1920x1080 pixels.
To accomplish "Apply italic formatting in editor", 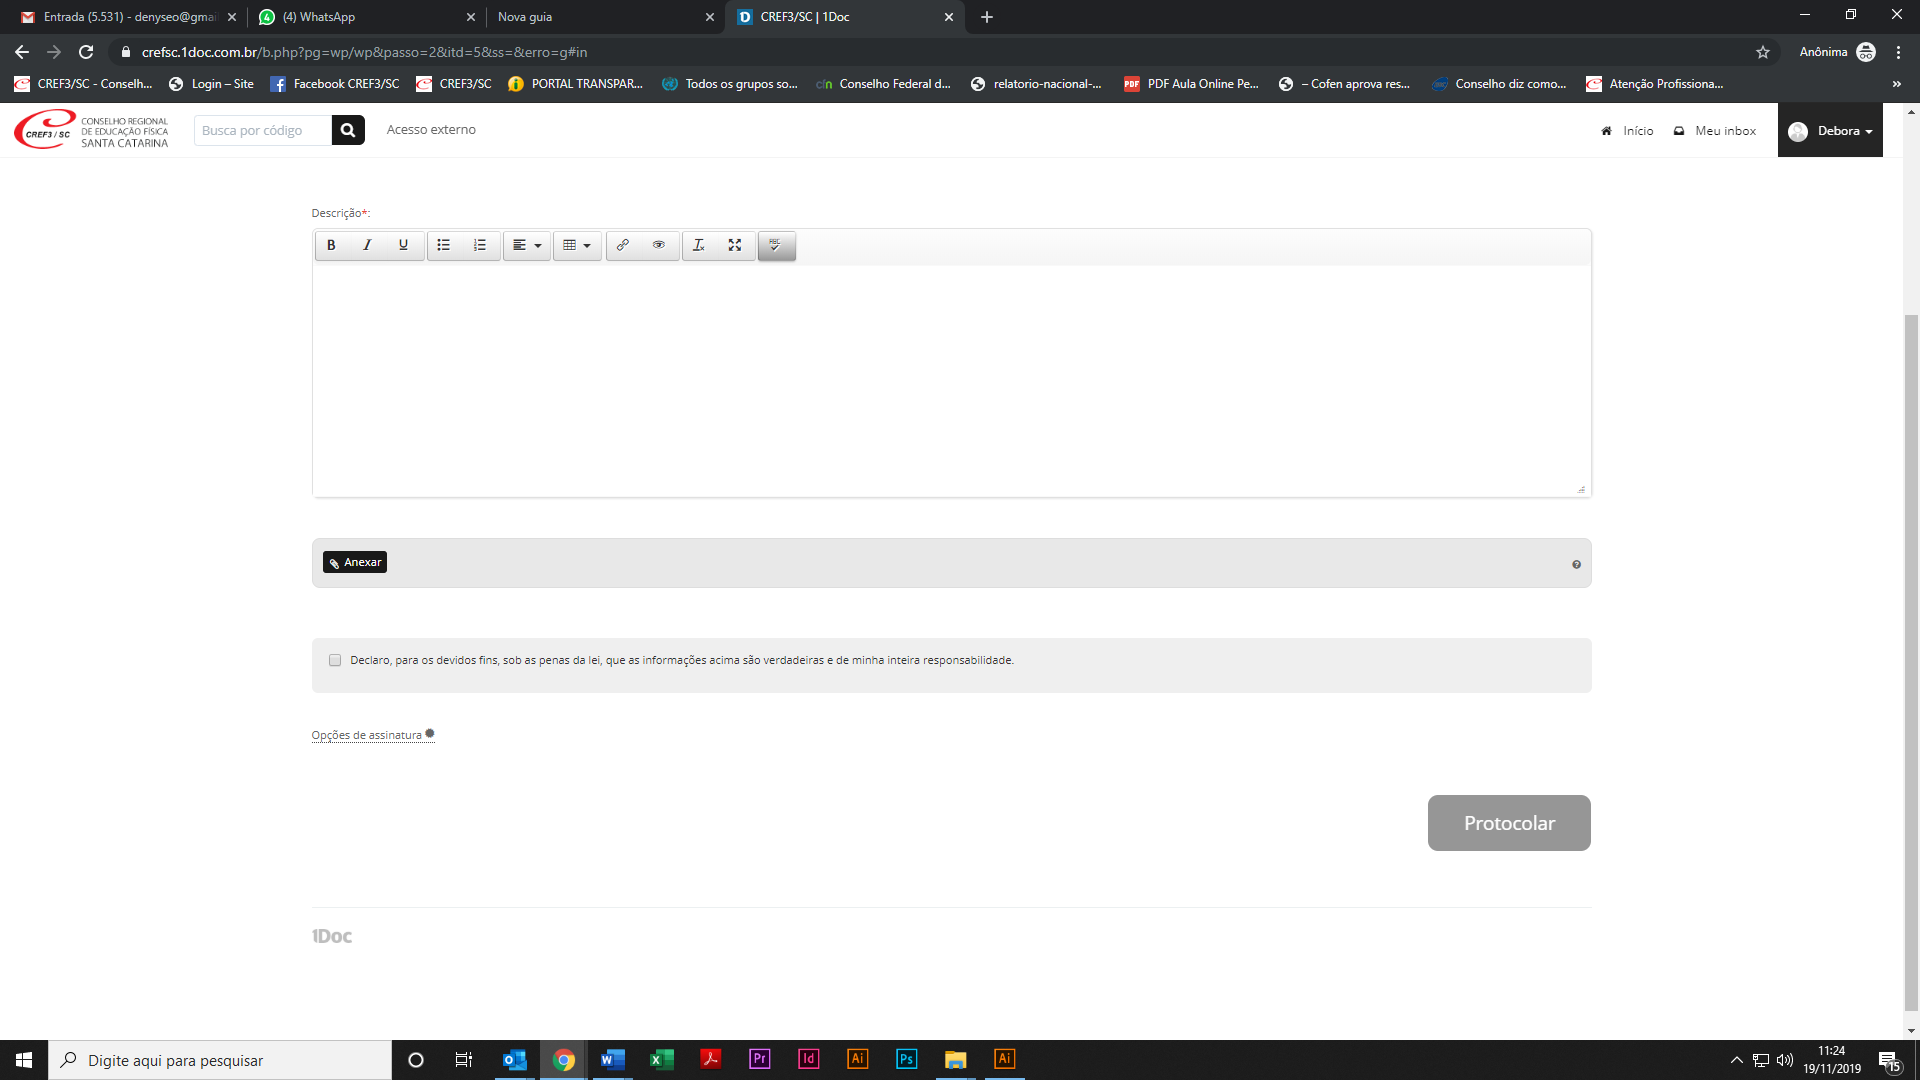I will pos(367,245).
